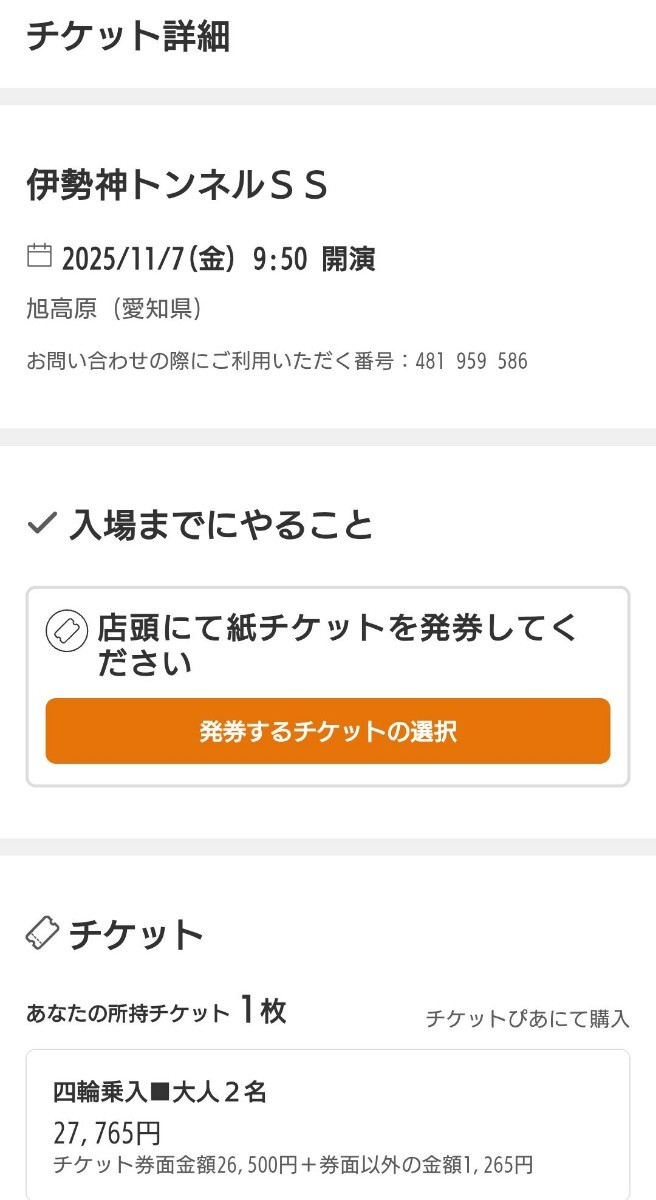Click the チケットぴあにて購入 text

[x=527, y=1018]
